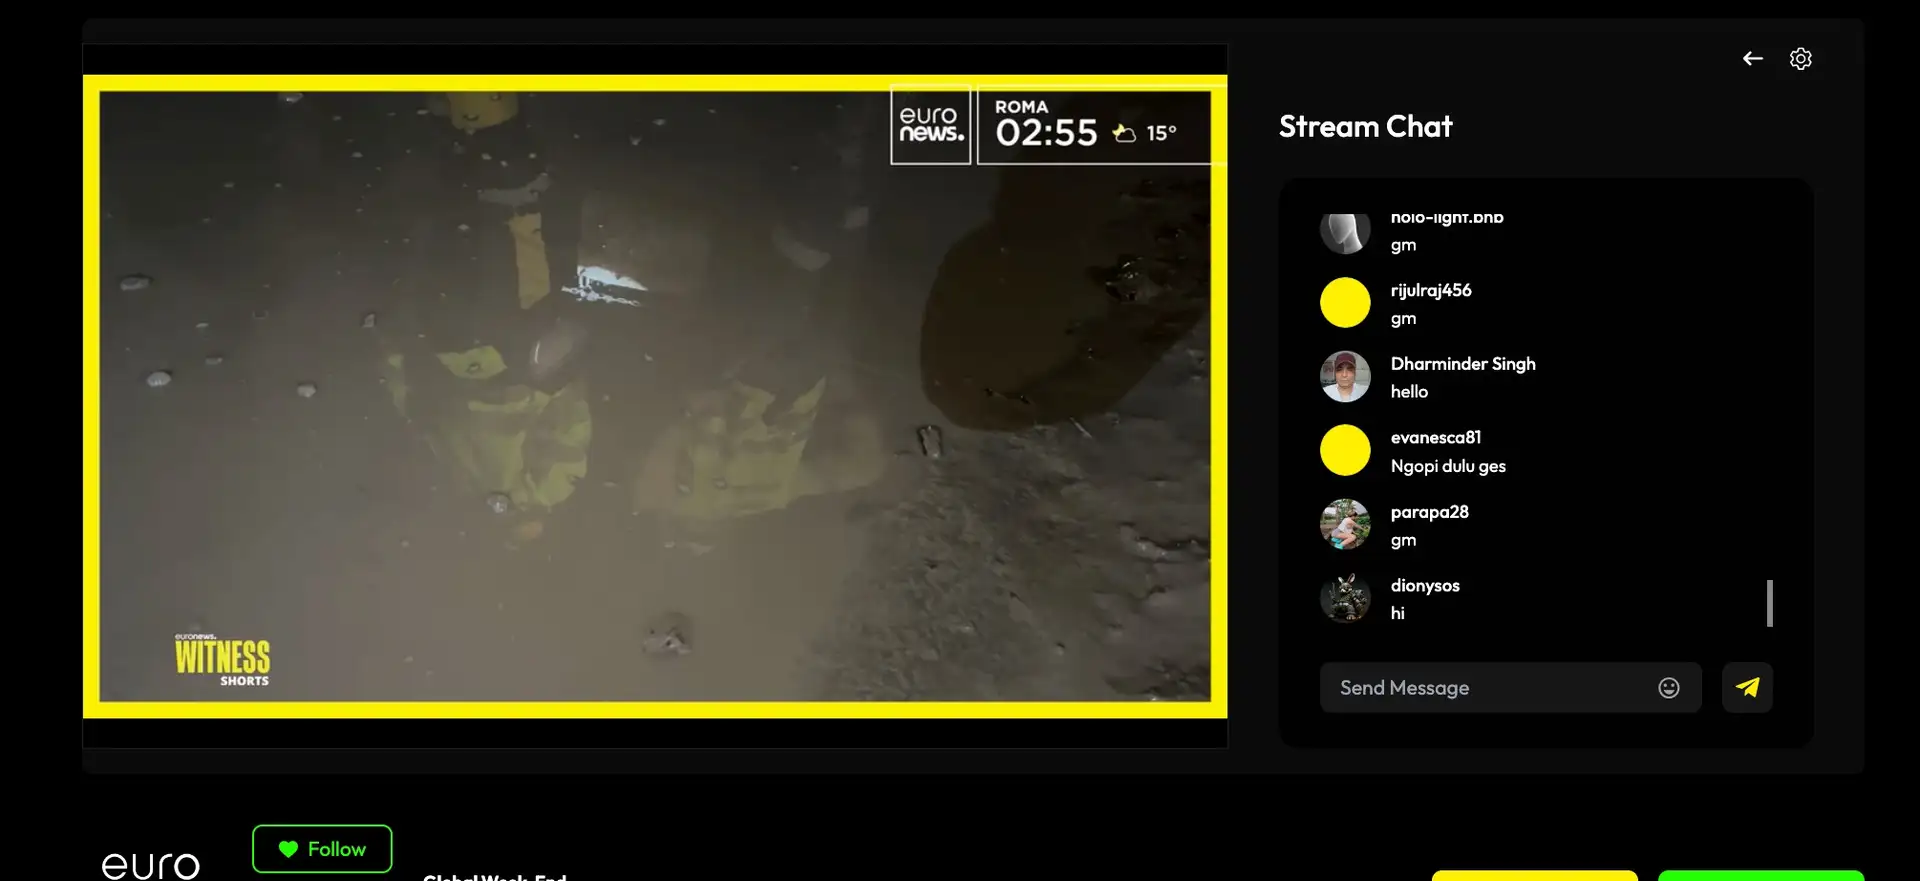Image resolution: width=1920 pixels, height=881 pixels.
Task: Click username Dharminder Singh in chat
Action: point(1462,364)
